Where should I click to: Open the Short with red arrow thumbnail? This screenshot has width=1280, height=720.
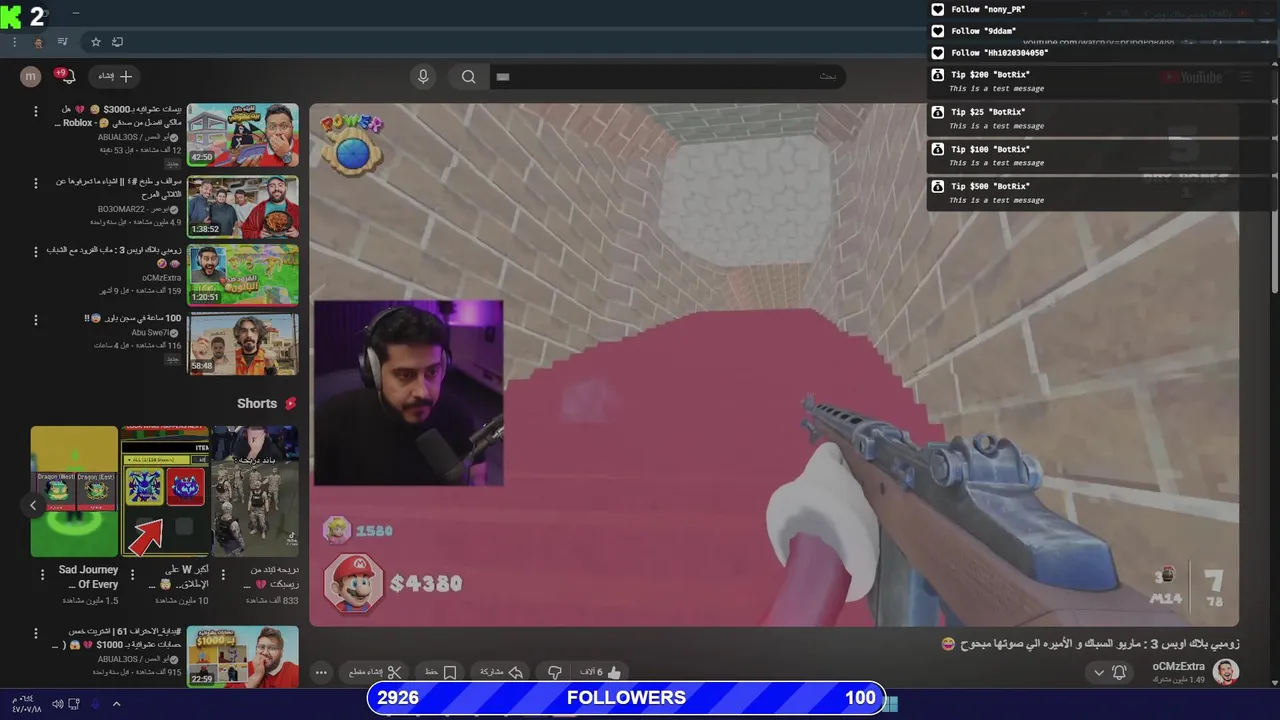(164, 491)
